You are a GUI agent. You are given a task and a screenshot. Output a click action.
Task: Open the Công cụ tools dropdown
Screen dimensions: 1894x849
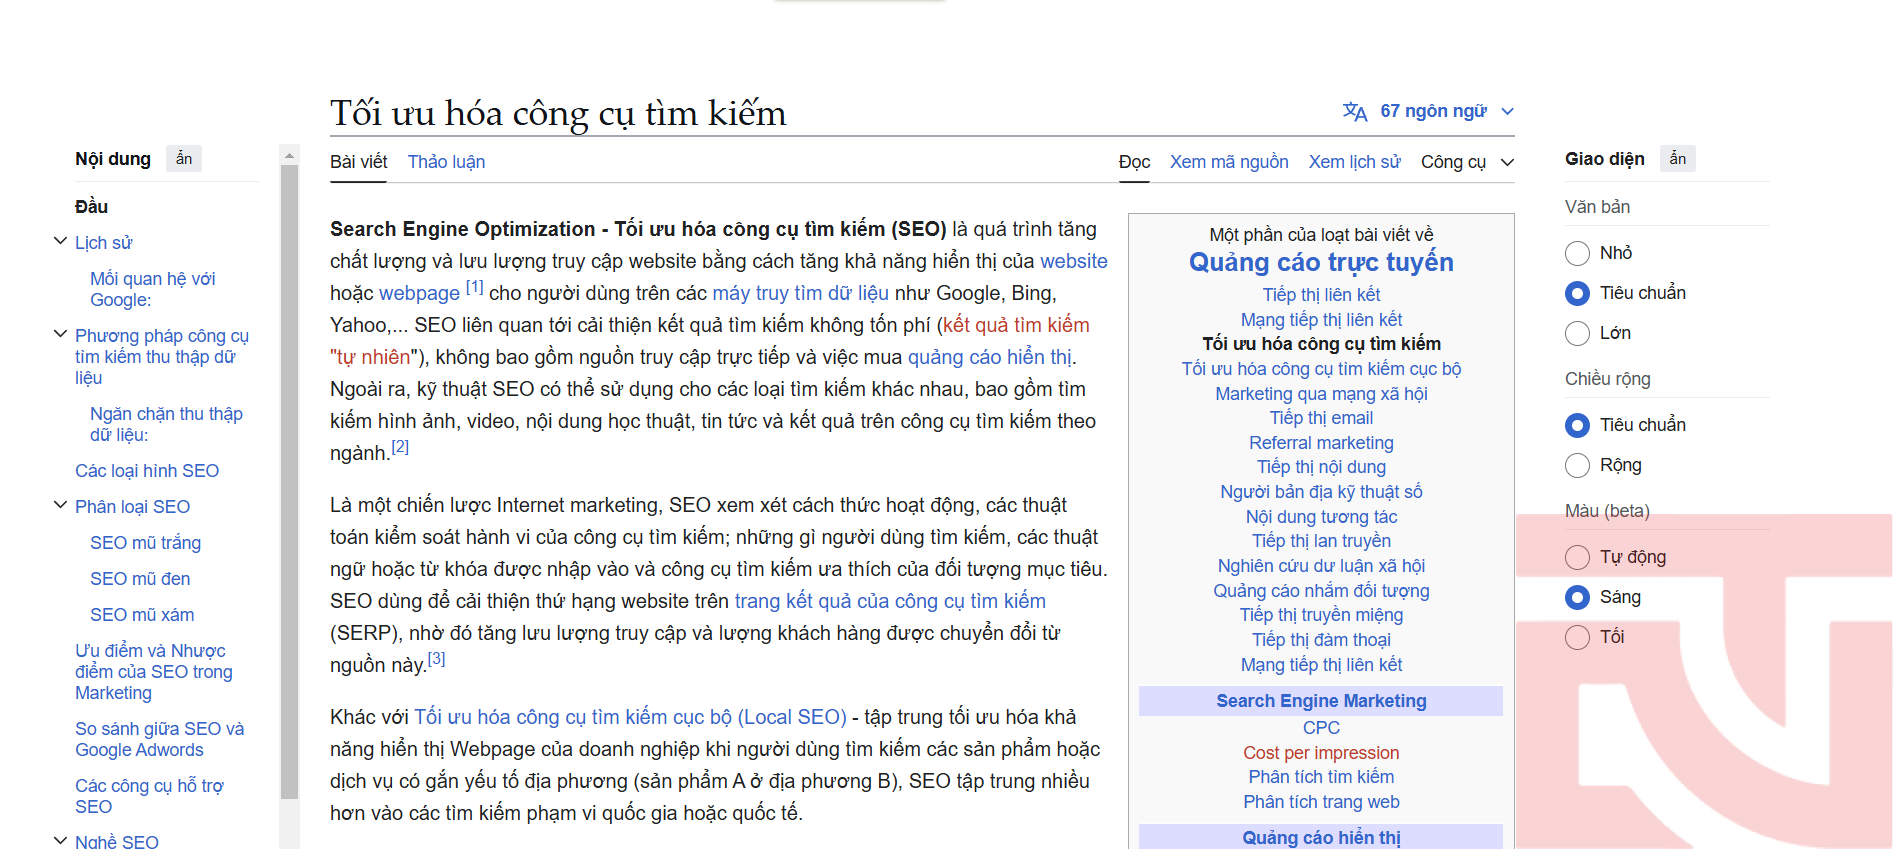[1467, 162]
